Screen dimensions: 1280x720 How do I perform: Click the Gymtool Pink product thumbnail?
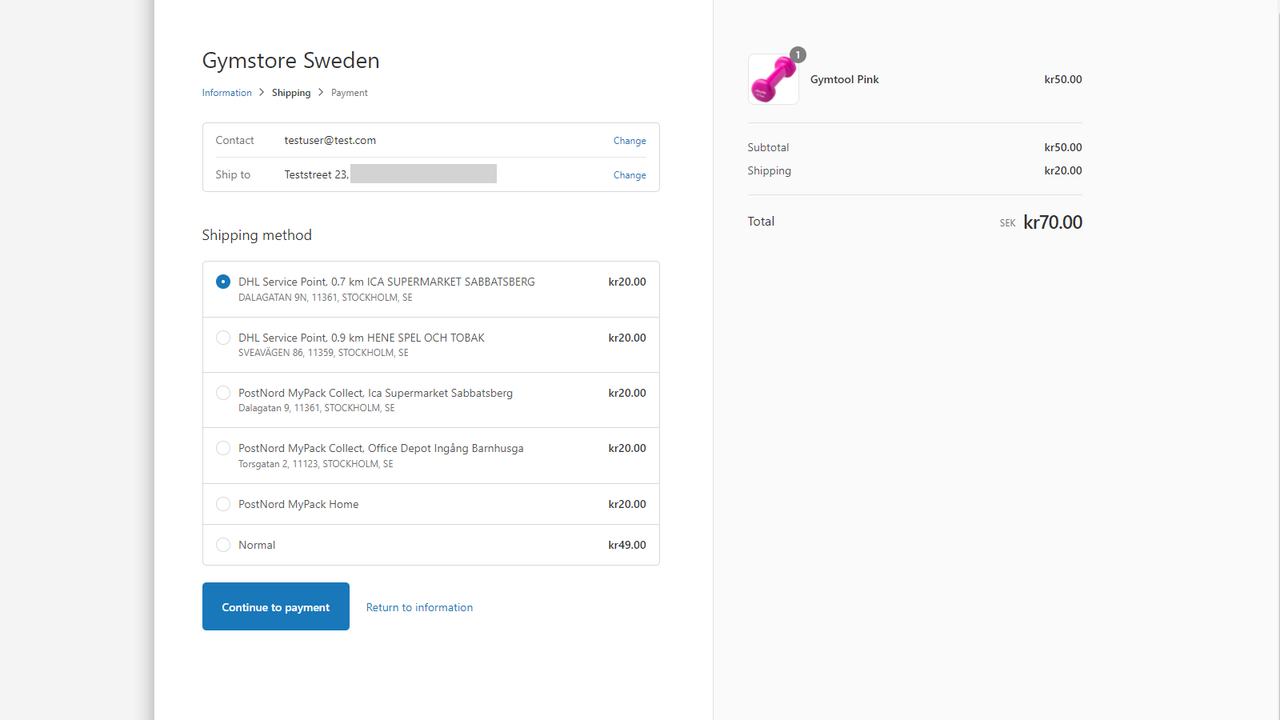pyautogui.click(x=773, y=79)
